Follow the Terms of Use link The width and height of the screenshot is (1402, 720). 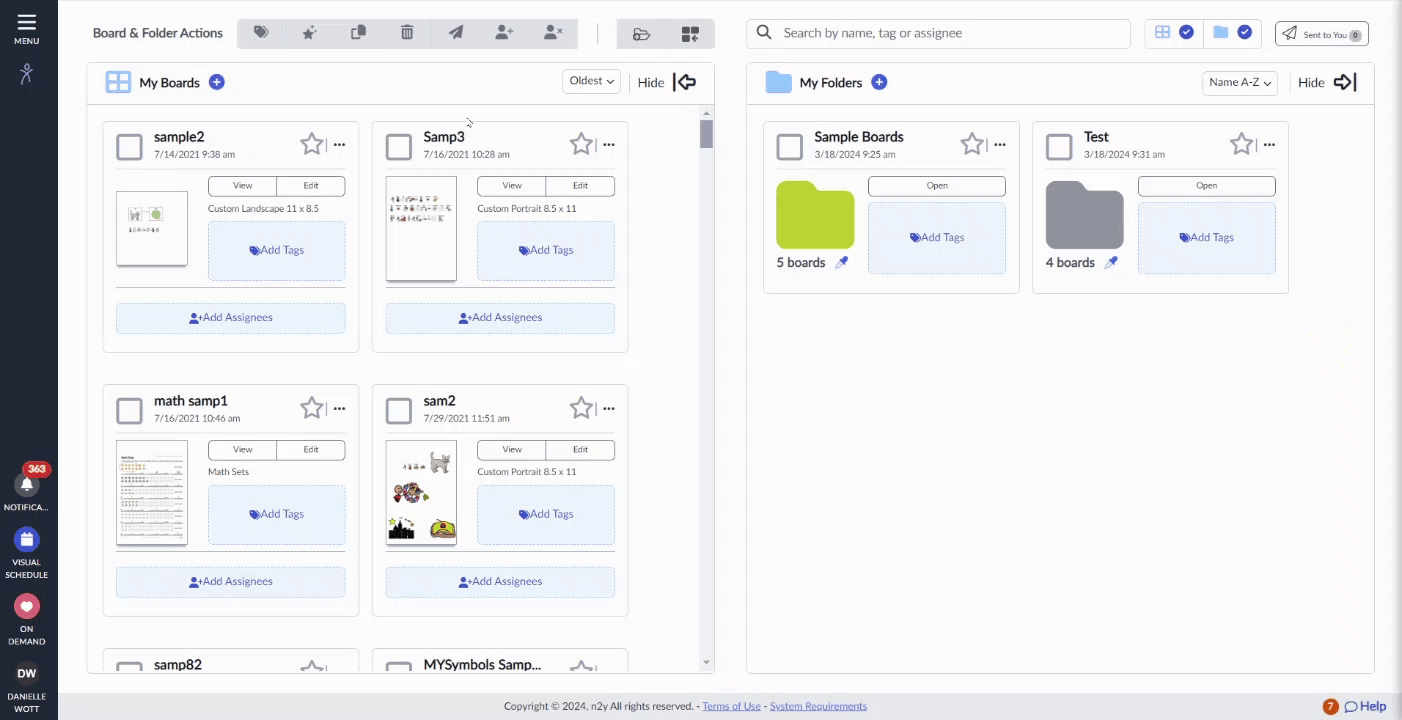pyautogui.click(x=731, y=706)
